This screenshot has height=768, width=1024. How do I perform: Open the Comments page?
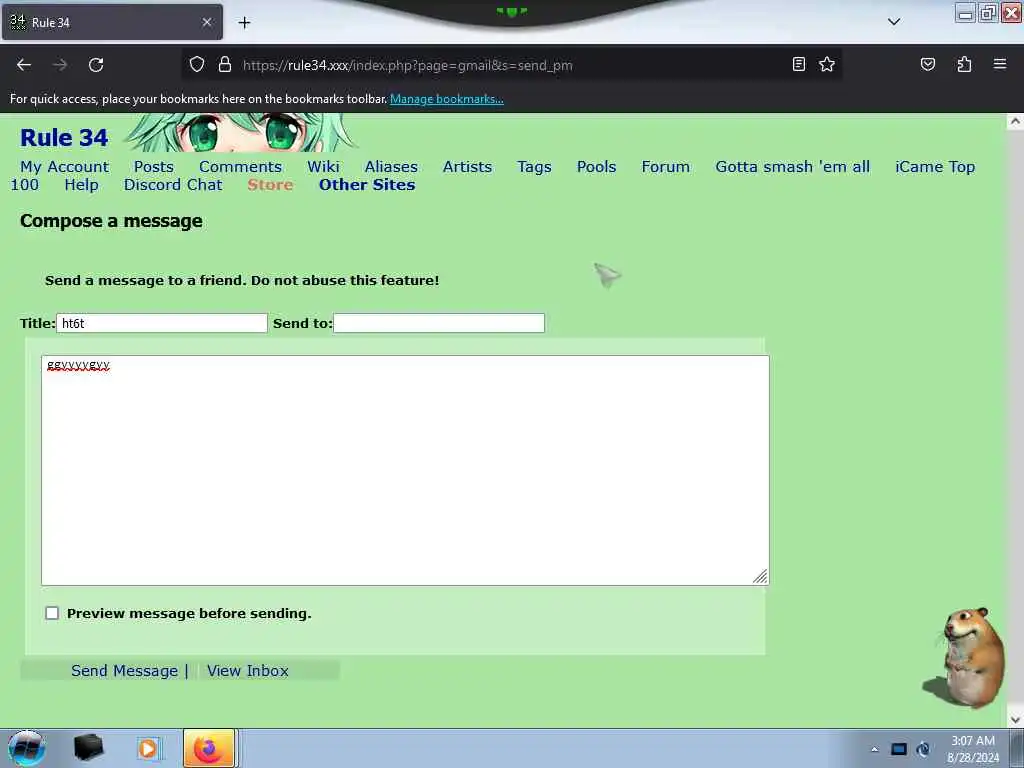(240, 167)
